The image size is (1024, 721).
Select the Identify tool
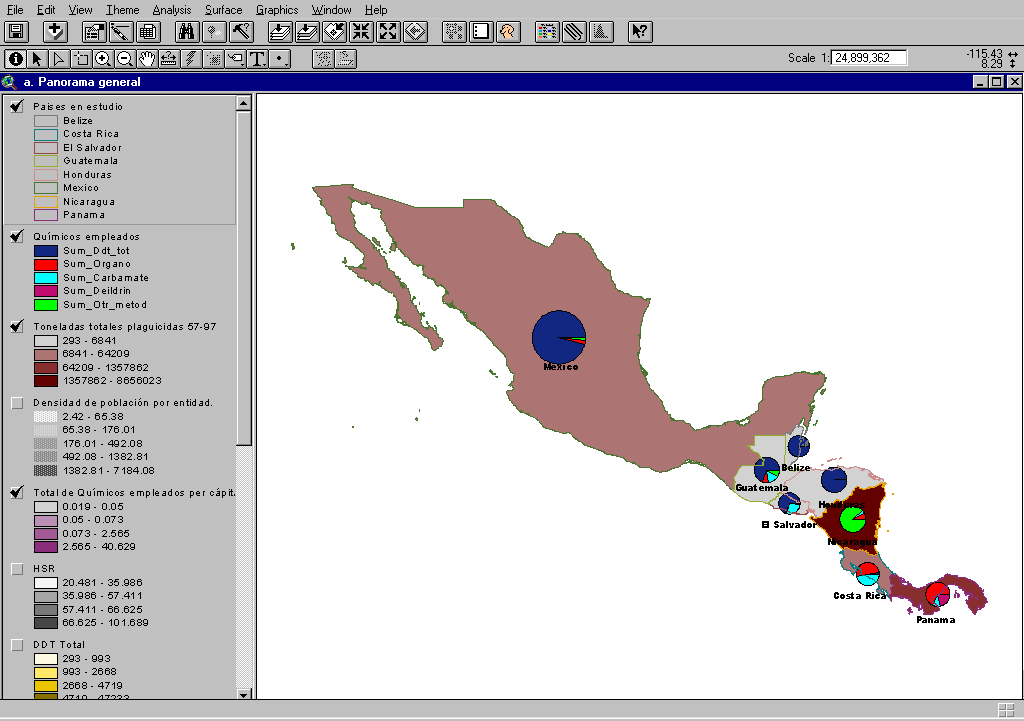click(15, 59)
